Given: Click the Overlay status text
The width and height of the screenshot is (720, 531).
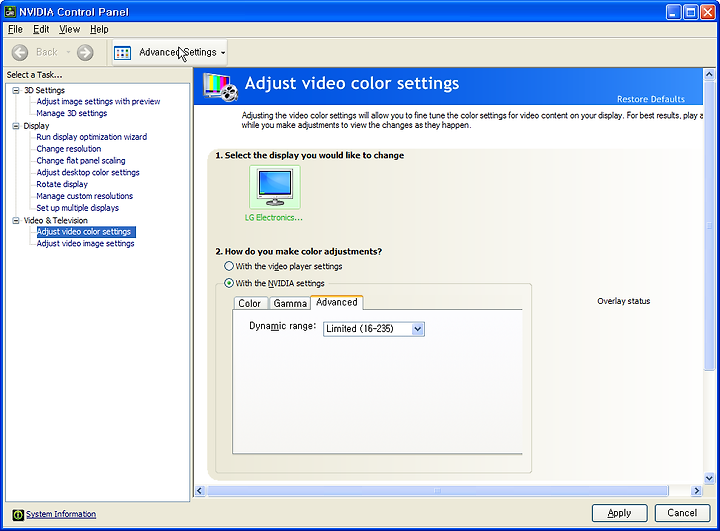Looking at the screenshot, I should click(x=624, y=301).
